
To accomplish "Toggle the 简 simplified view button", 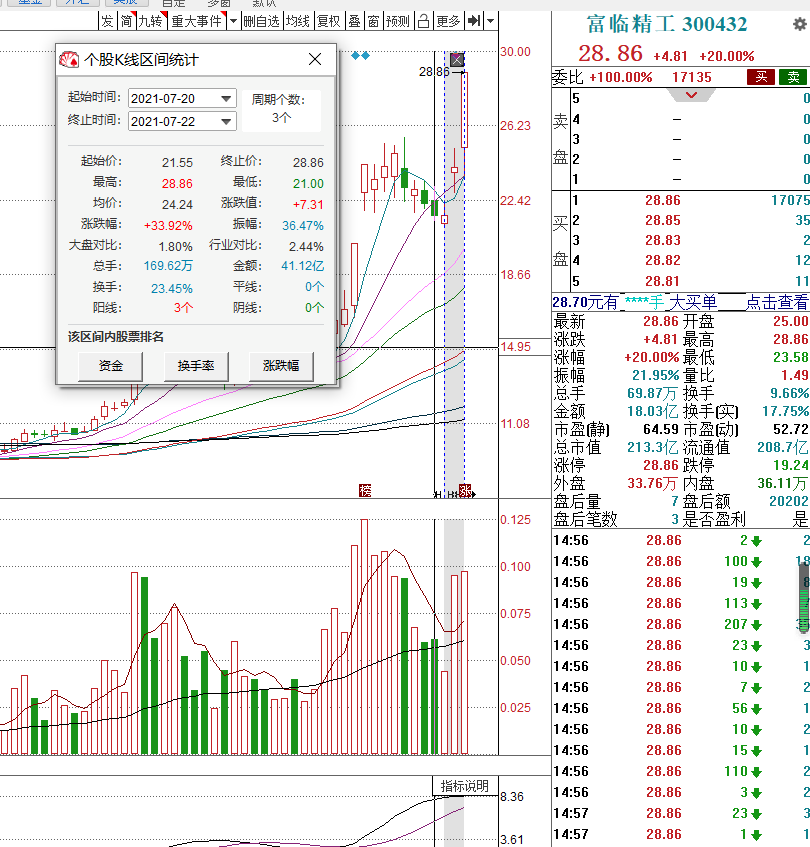I will pos(126,21).
